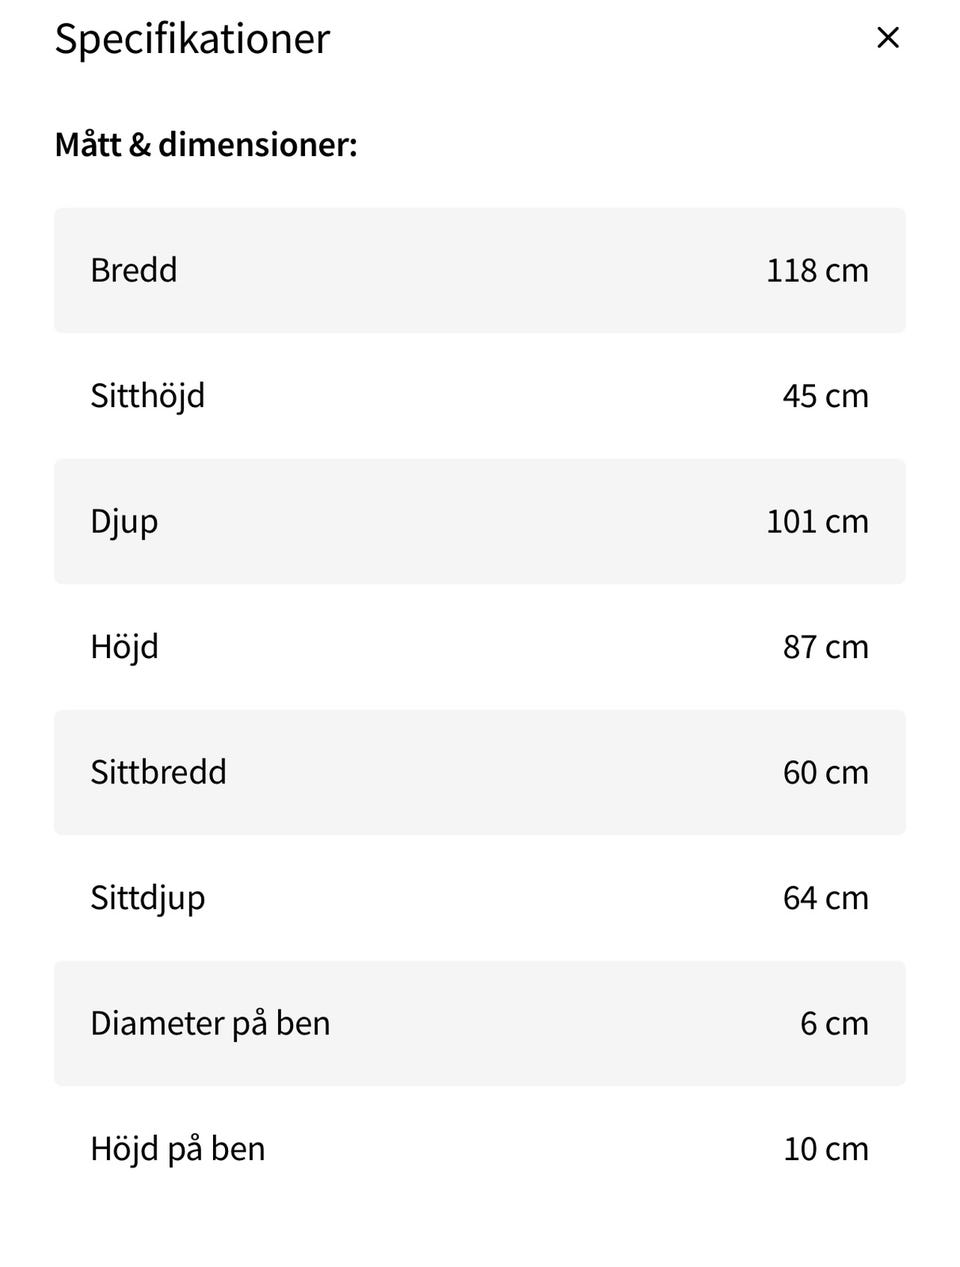
Task: Click the 87 cm height value
Action: [825, 647]
